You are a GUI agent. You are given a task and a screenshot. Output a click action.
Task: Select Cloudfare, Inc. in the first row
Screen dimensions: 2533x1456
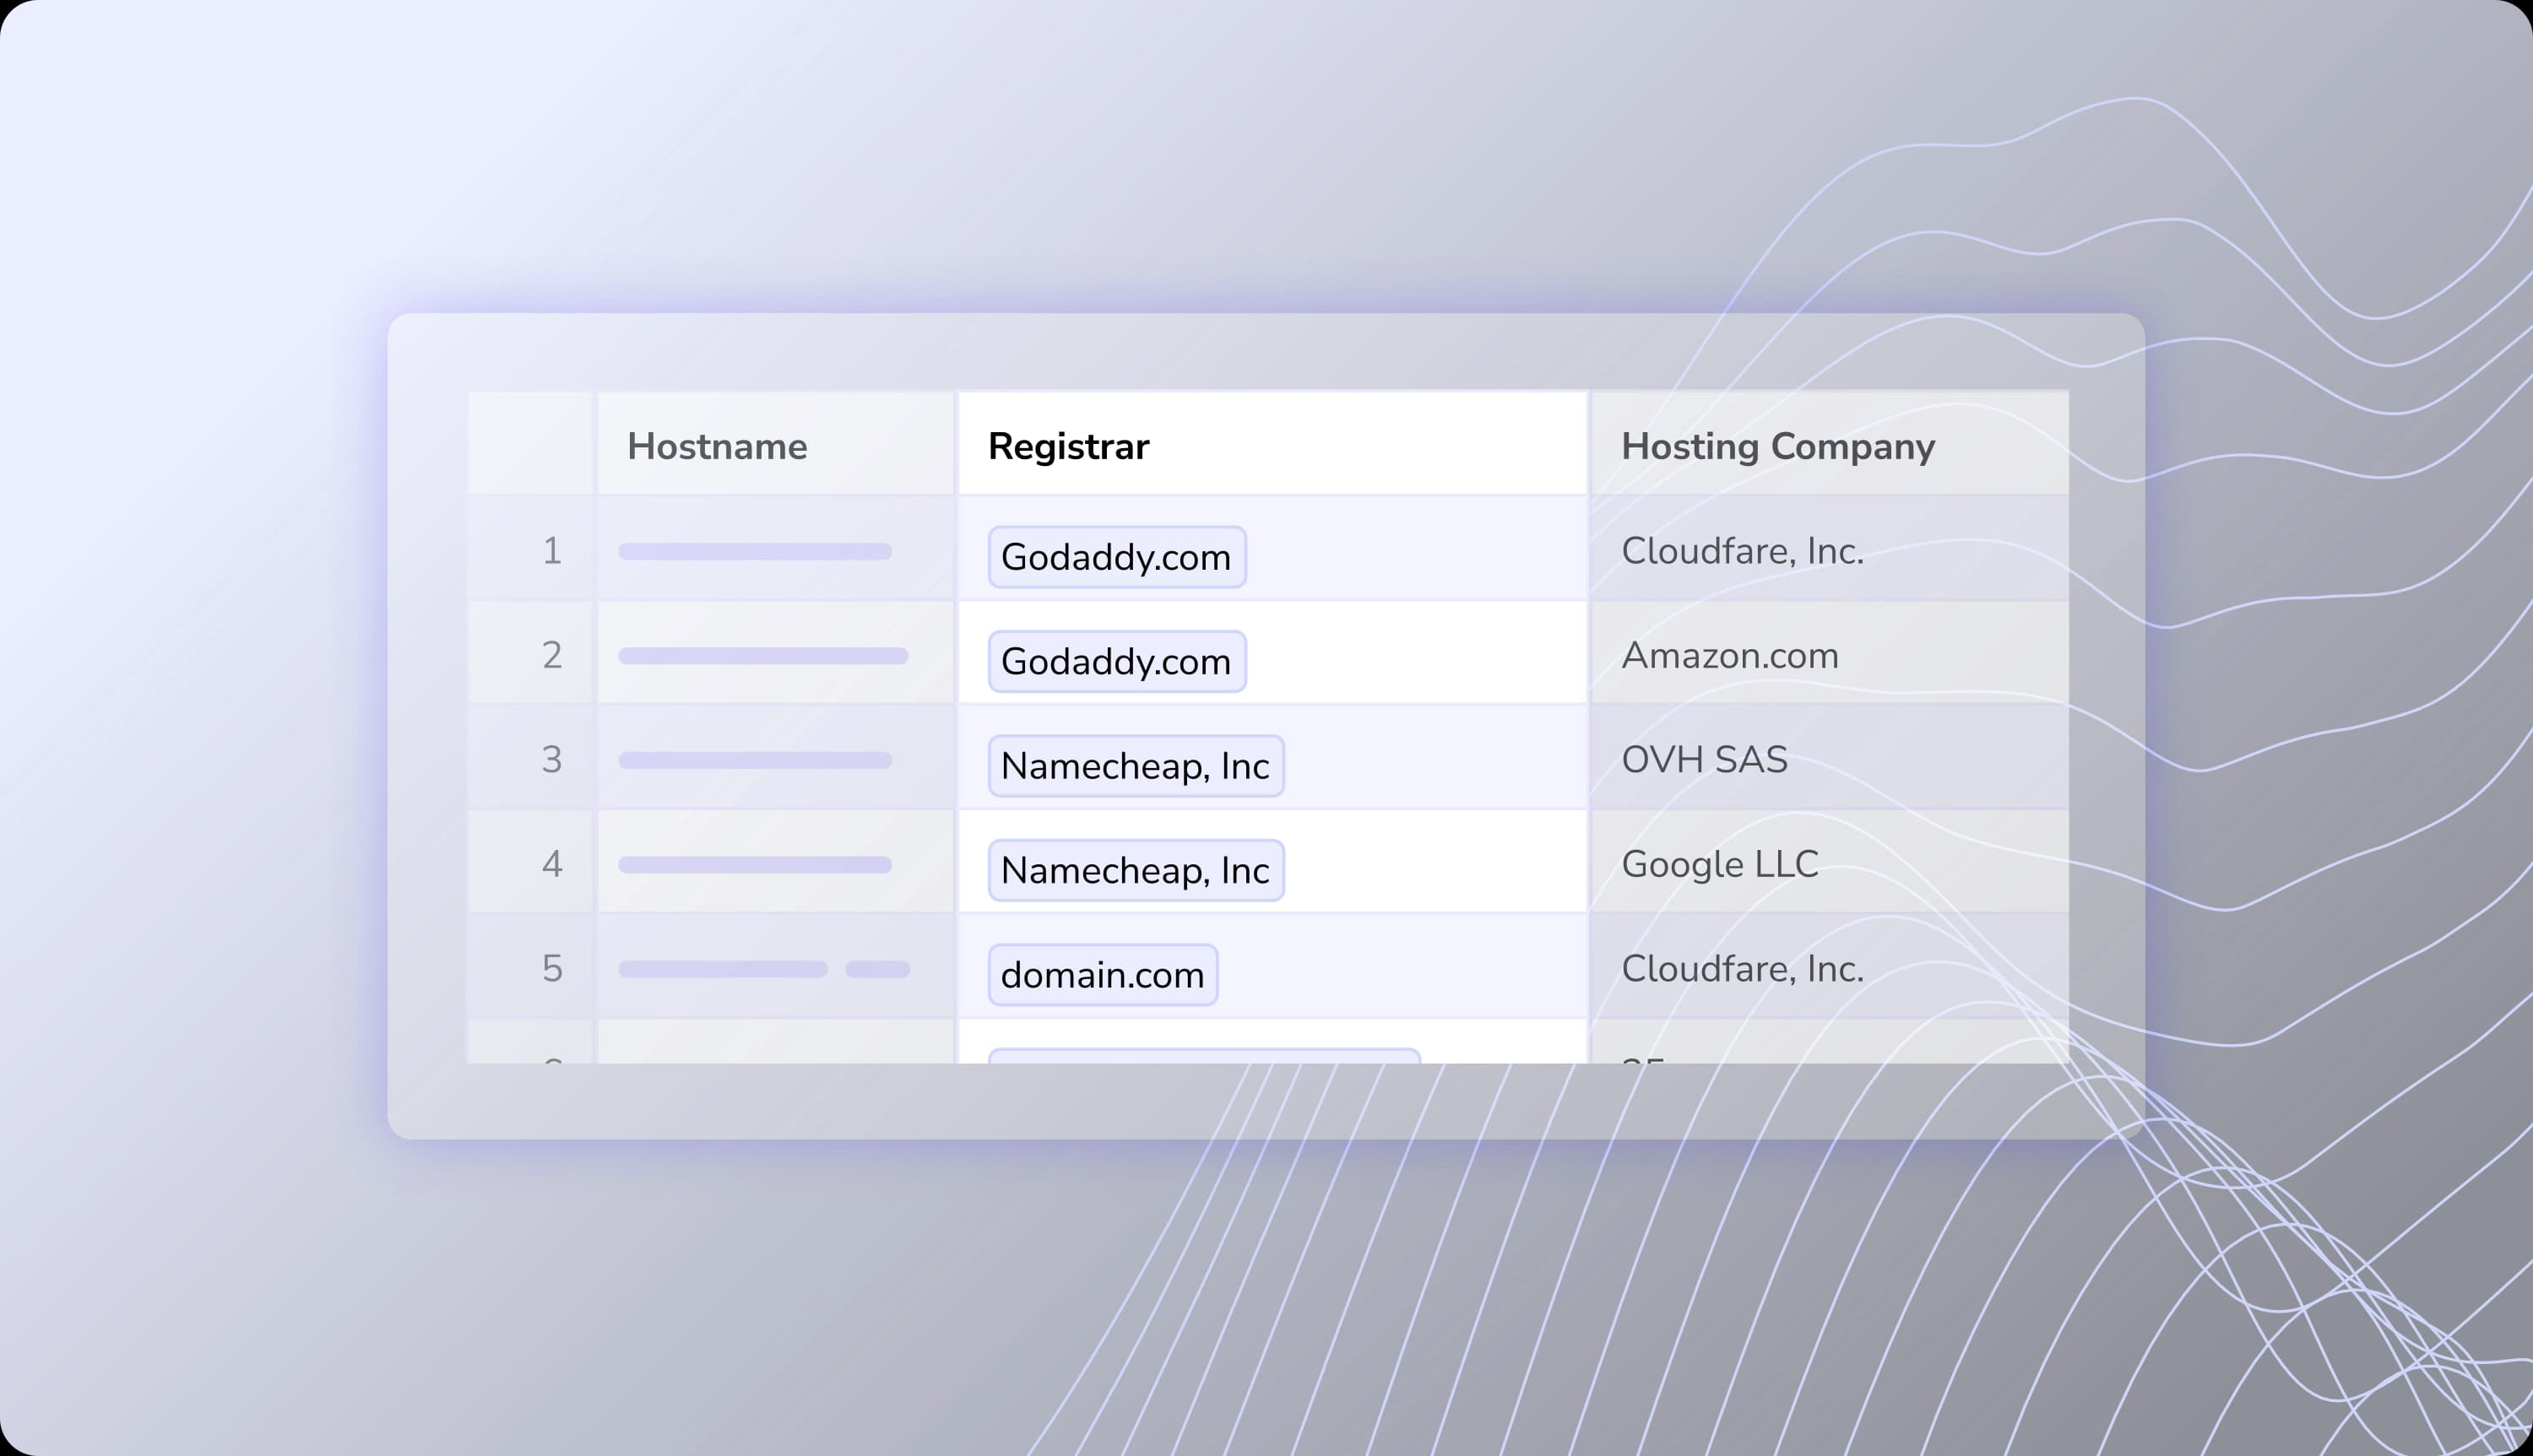point(1742,551)
